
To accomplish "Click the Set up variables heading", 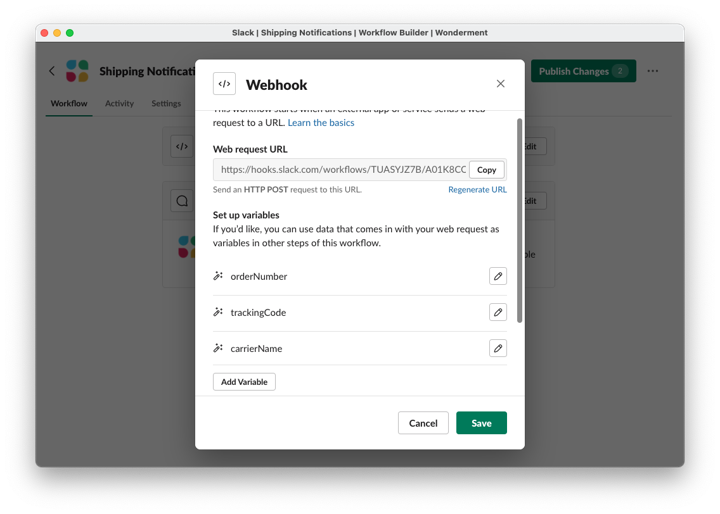I will point(246,215).
